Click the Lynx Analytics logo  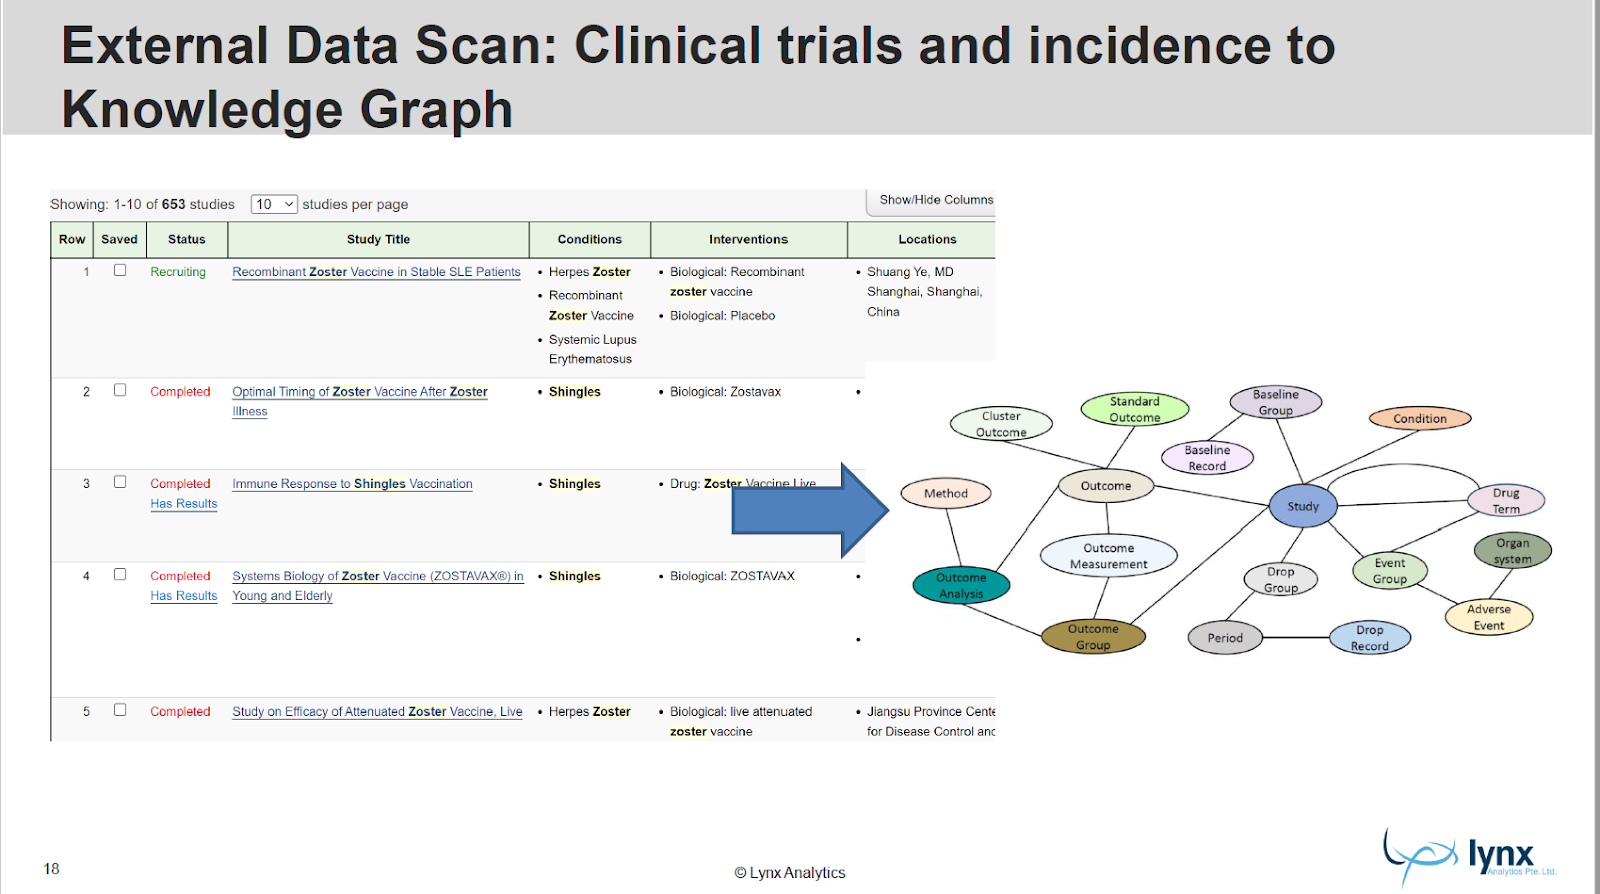[1469, 857]
